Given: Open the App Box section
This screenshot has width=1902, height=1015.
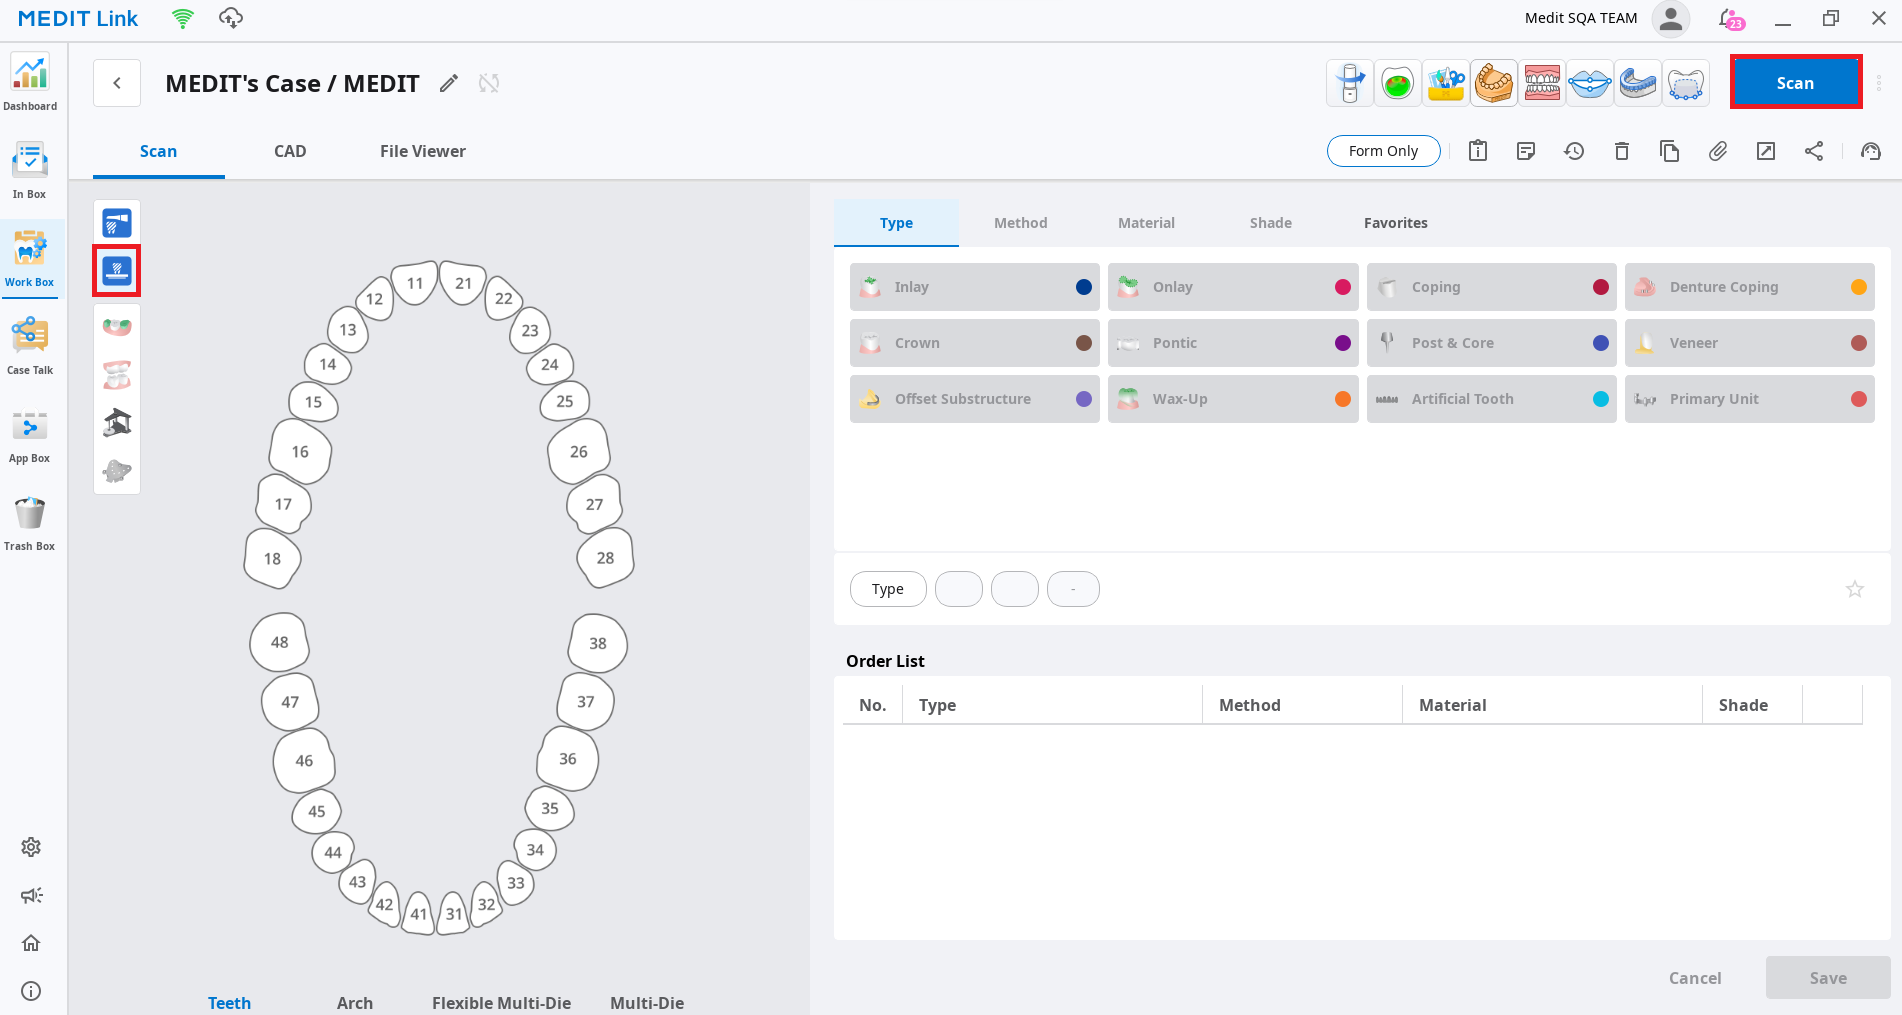Looking at the screenshot, I should pyautogui.click(x=30, y=434).
